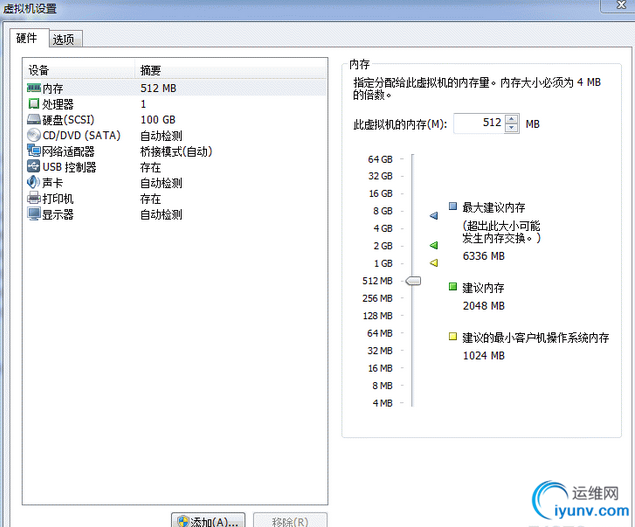Click the 64 MB scale label
The height and width of the screenshot is (527, 635).
coord(380,333)
